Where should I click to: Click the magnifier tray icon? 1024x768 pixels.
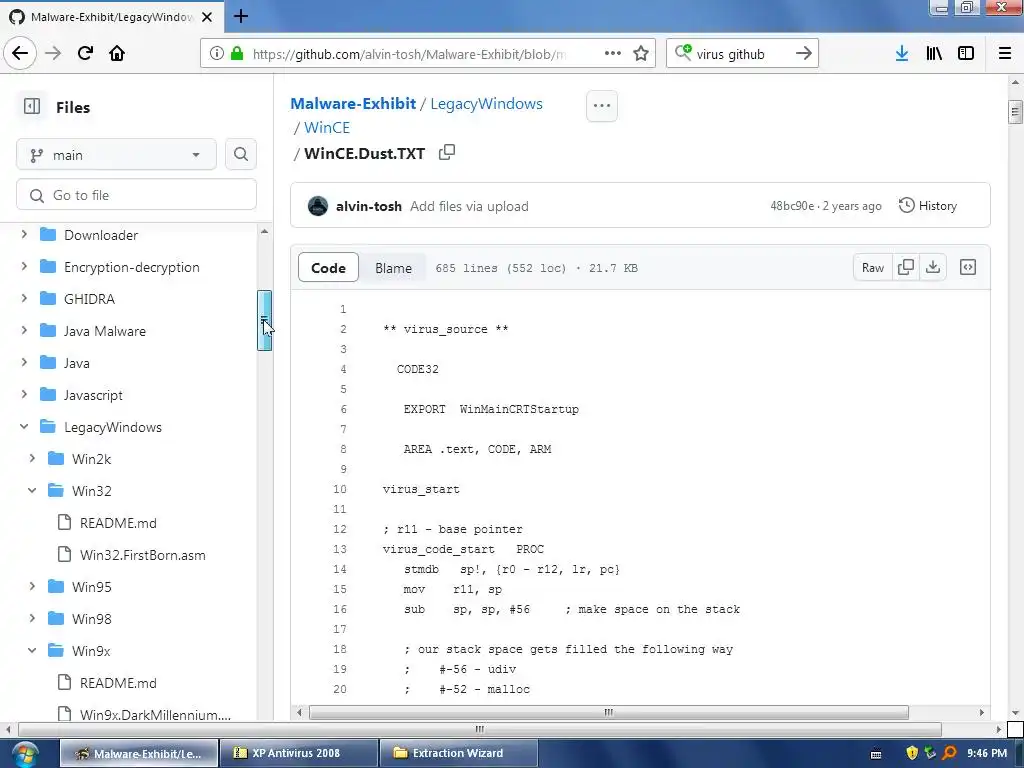coord(950,753)
